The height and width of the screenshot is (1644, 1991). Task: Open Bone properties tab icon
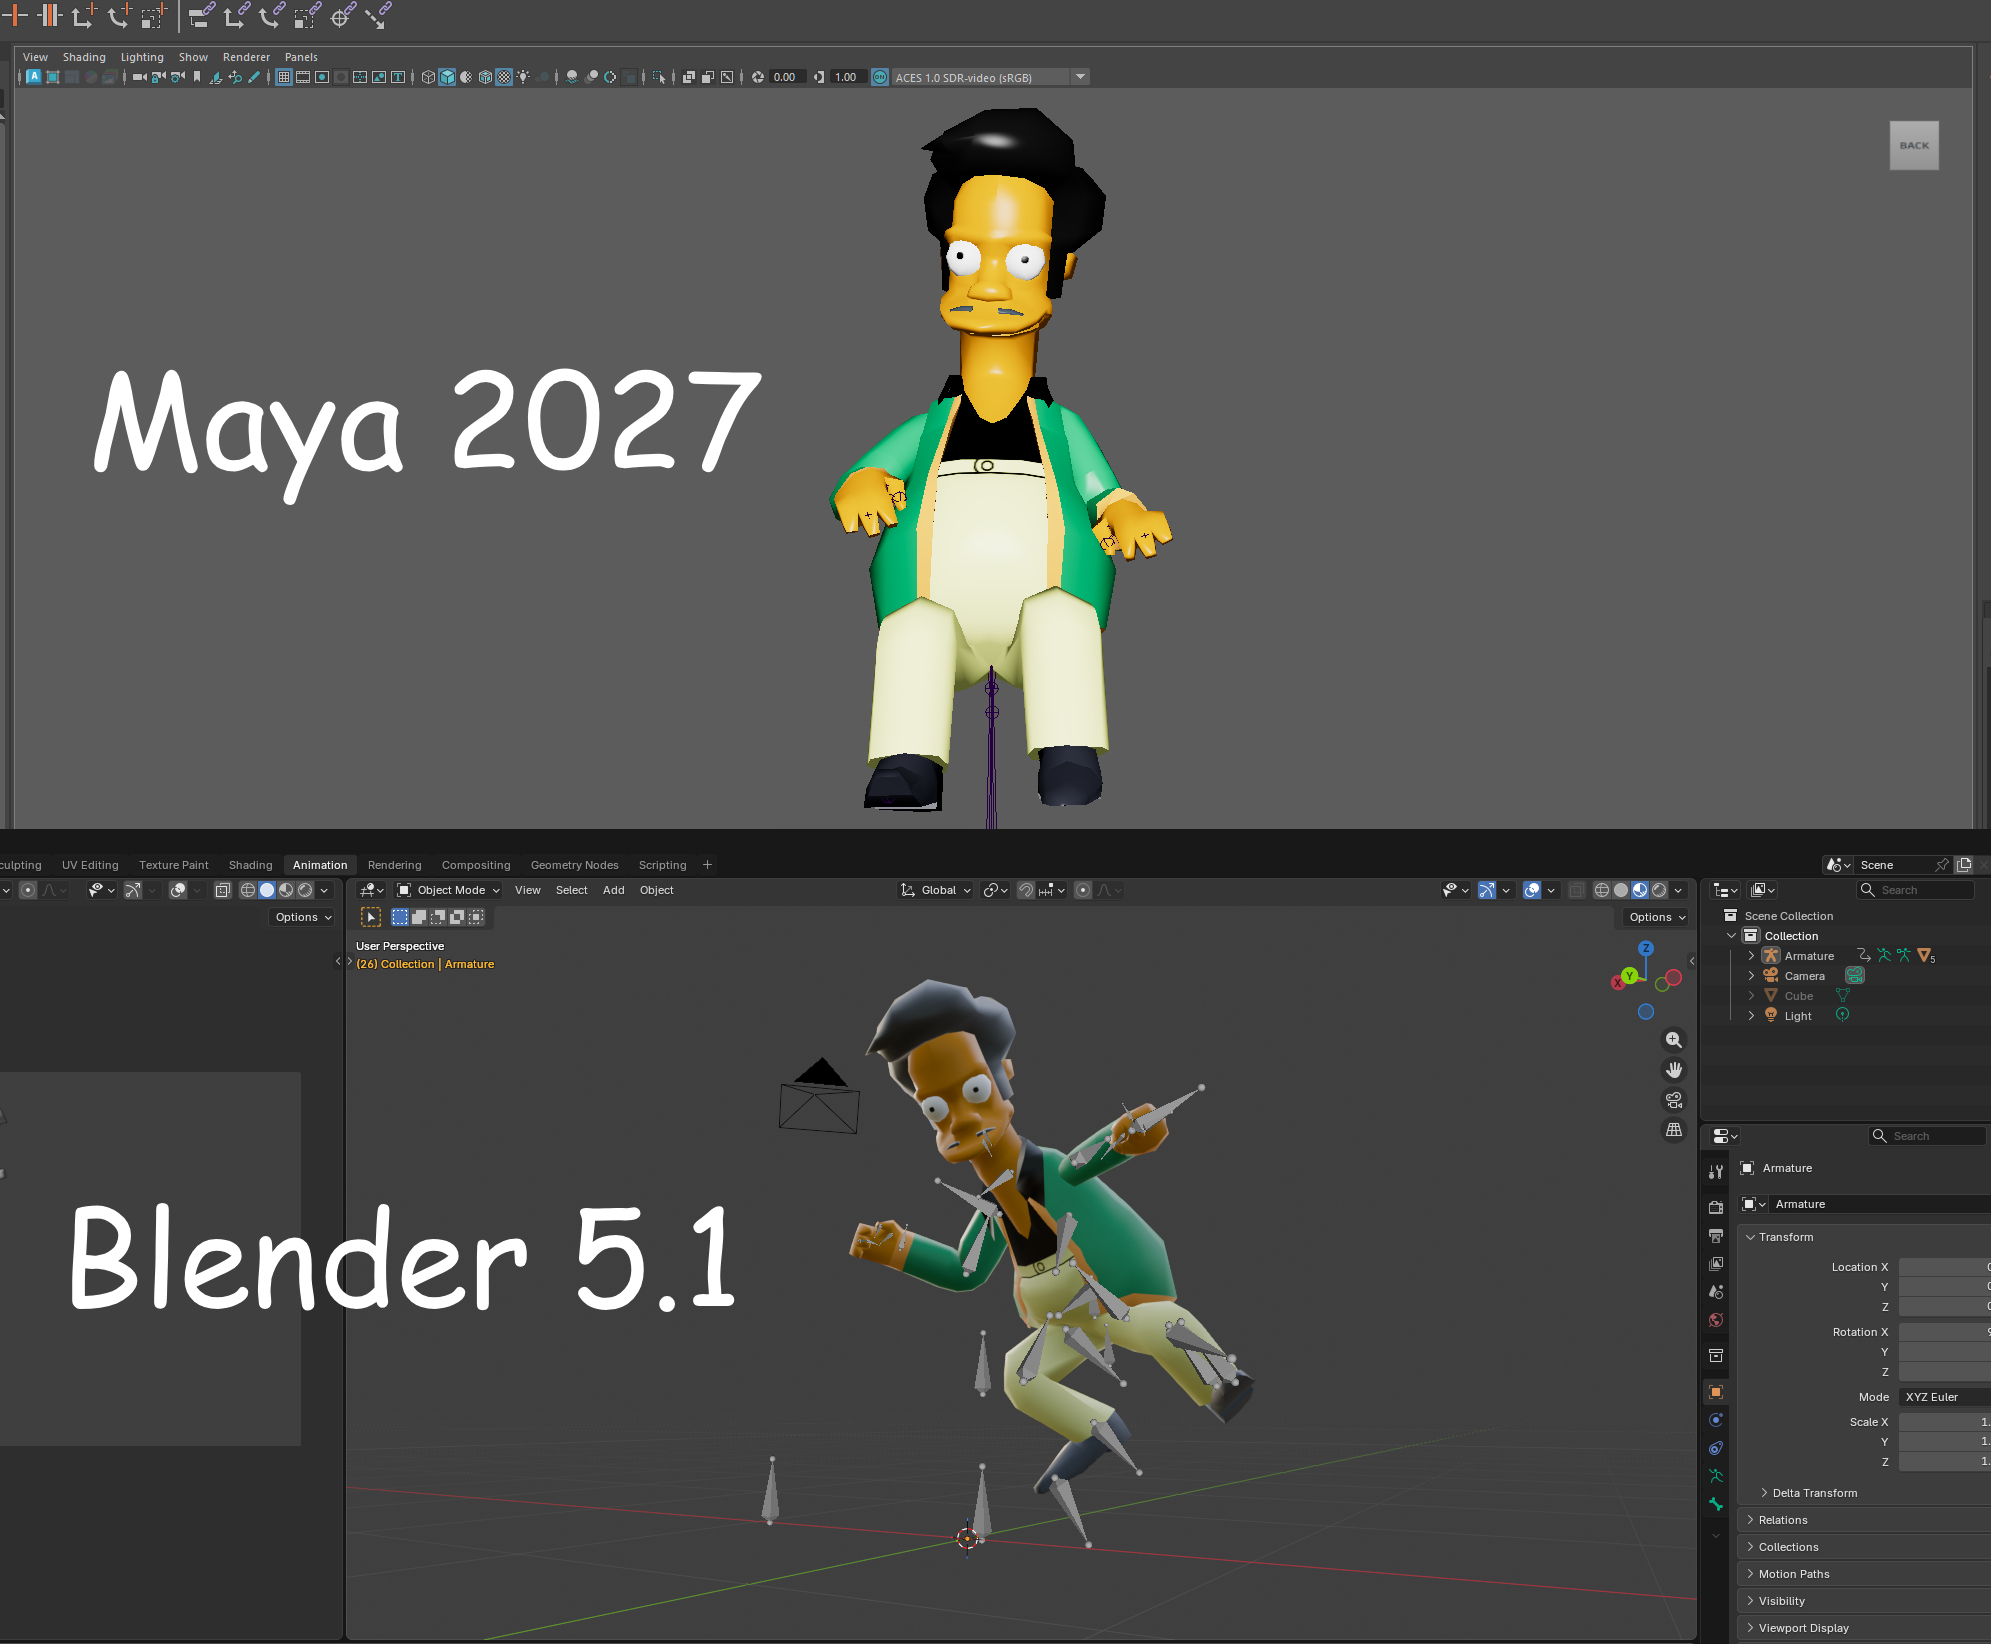pos(1716,1504)
